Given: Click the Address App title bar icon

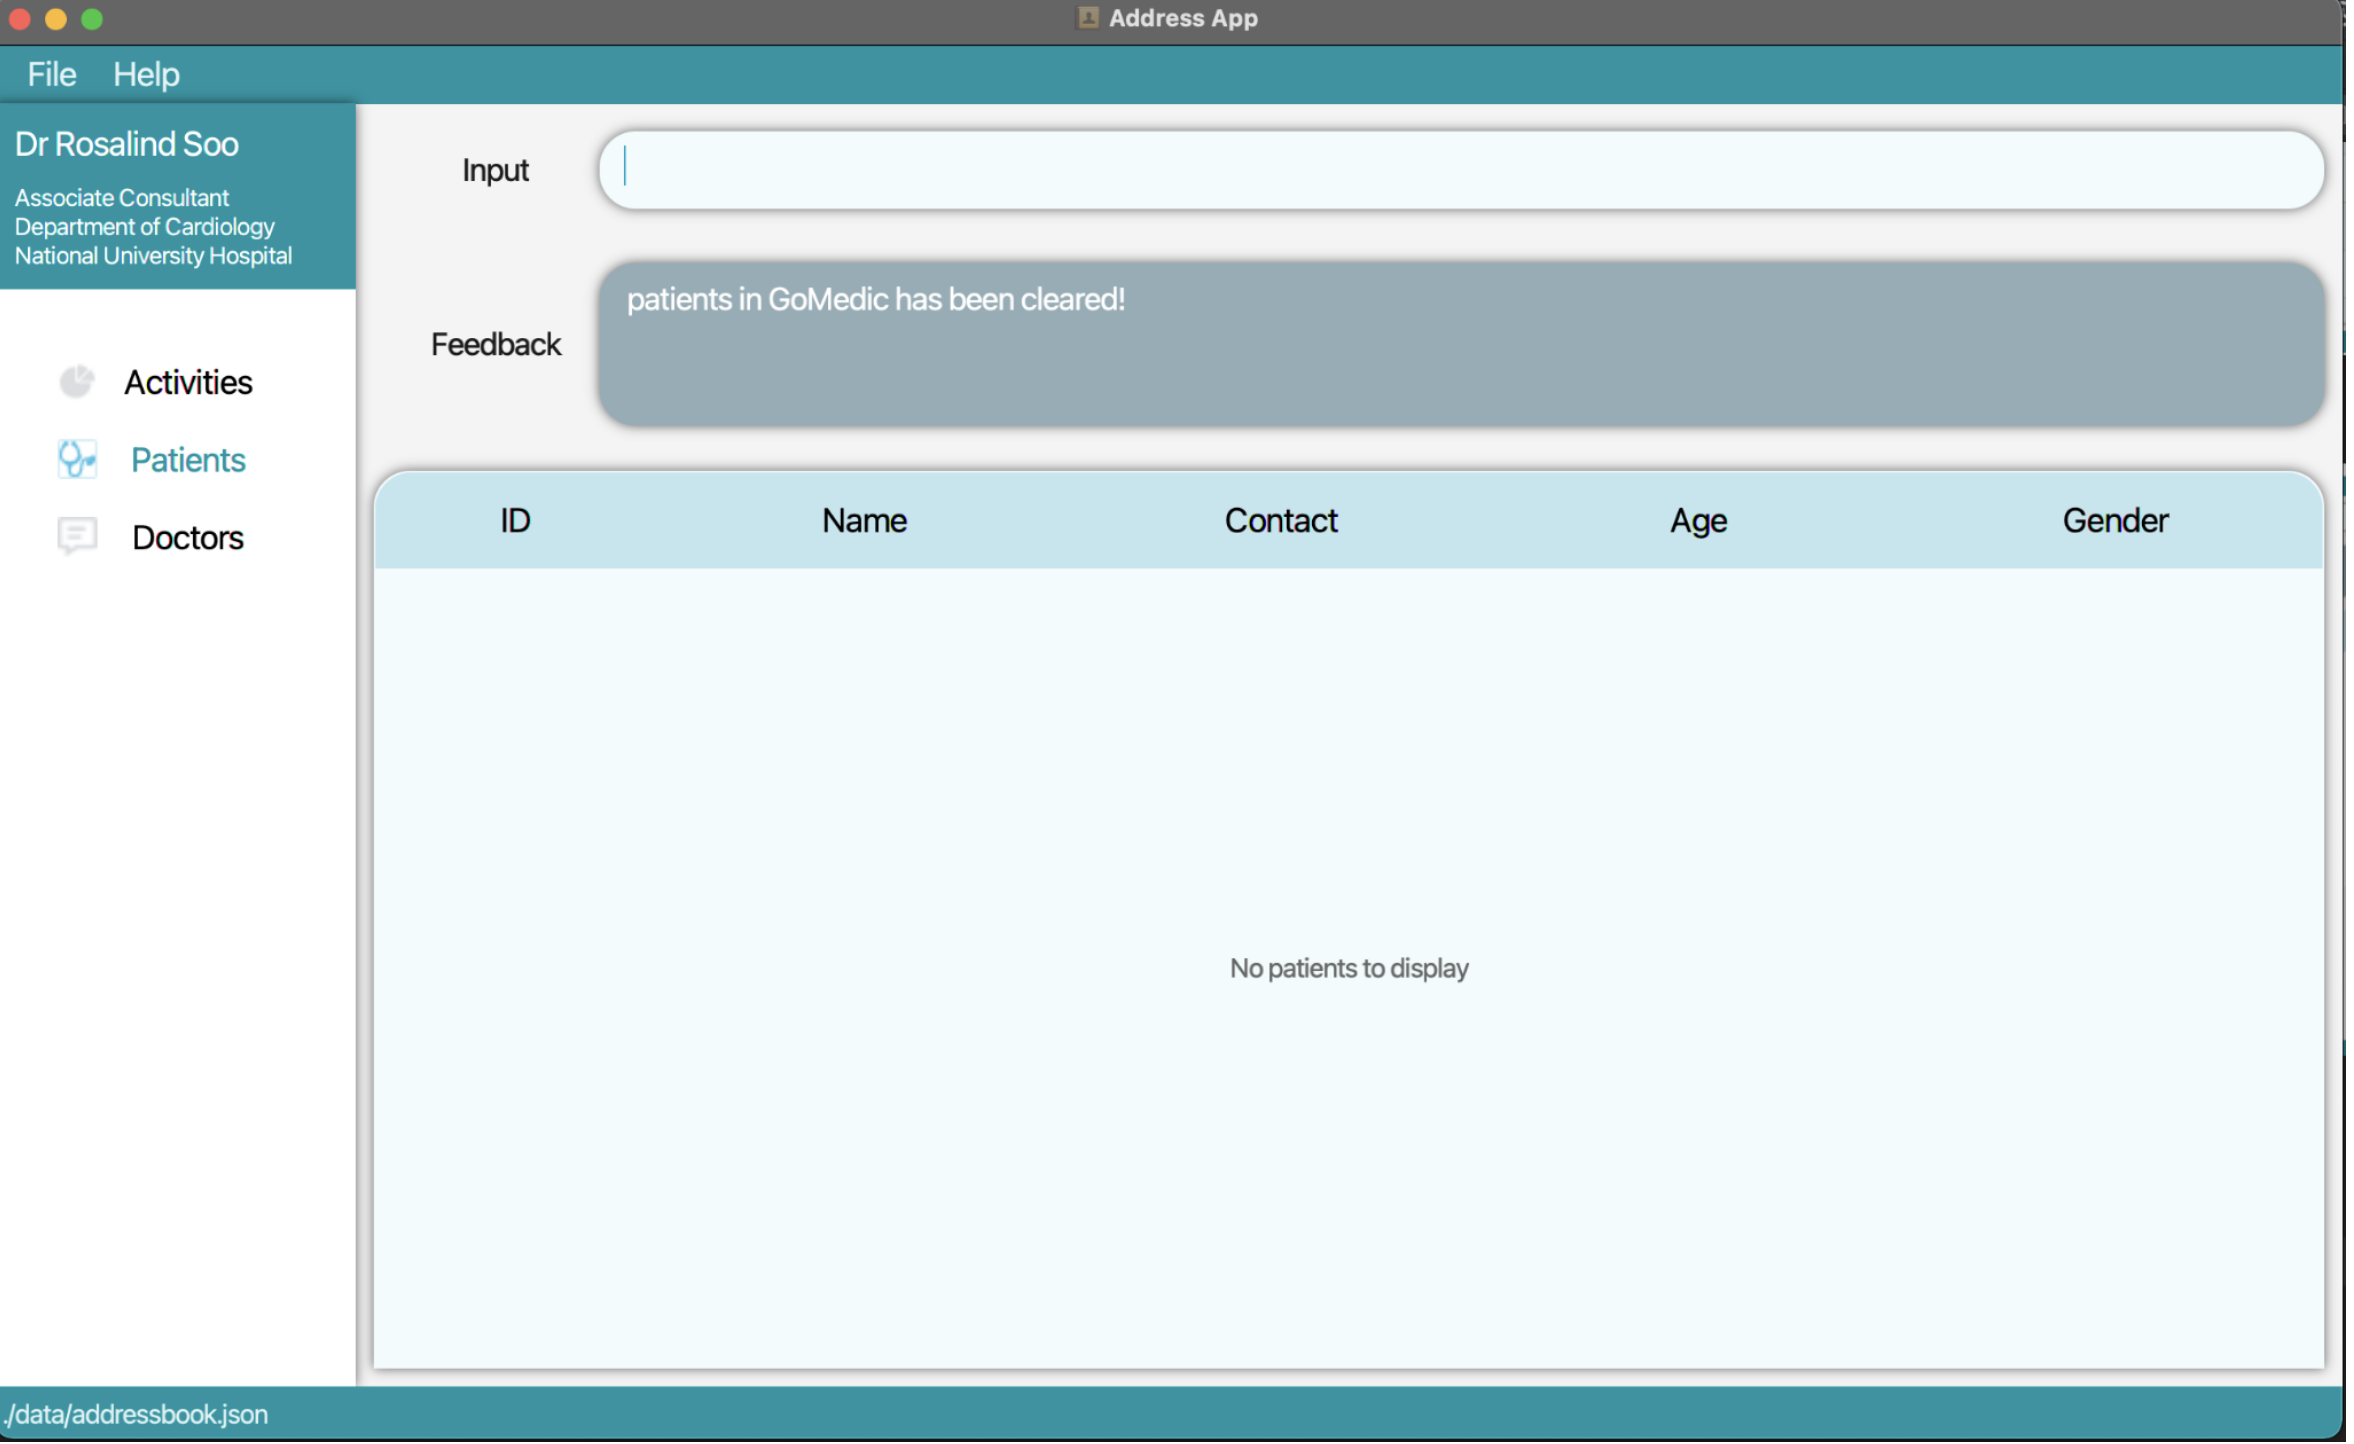Looking at the screenshot, I should [x=1087, y=18].
